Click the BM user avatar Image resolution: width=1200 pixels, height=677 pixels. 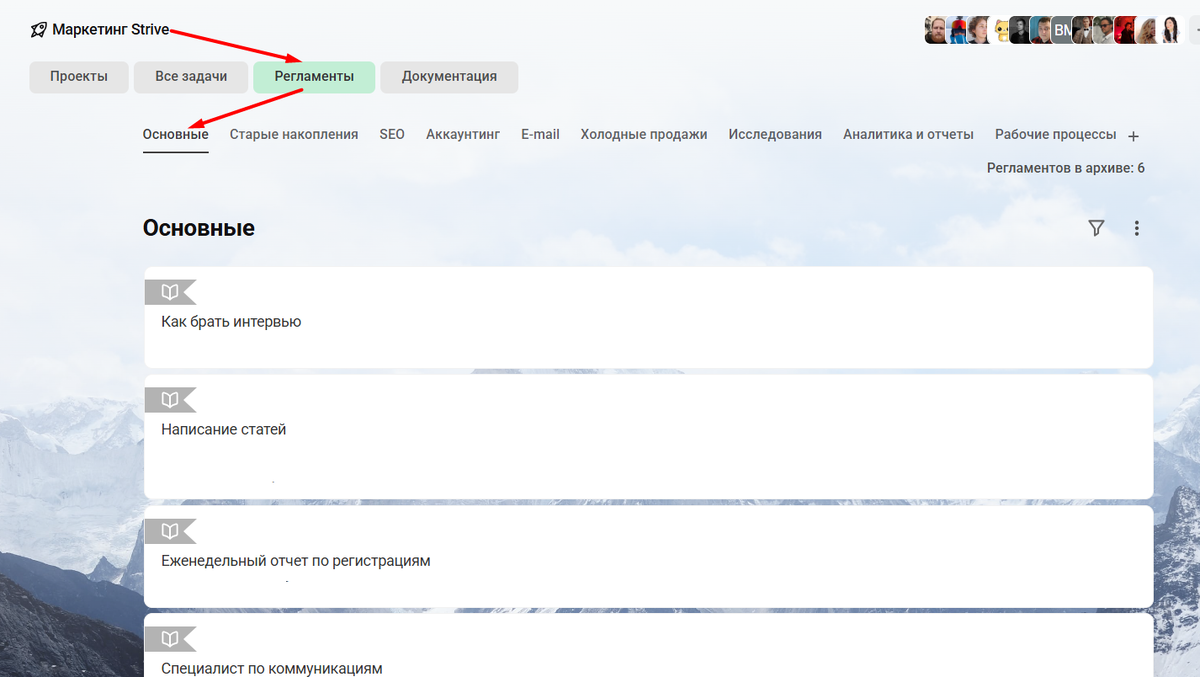point(1063,30)
